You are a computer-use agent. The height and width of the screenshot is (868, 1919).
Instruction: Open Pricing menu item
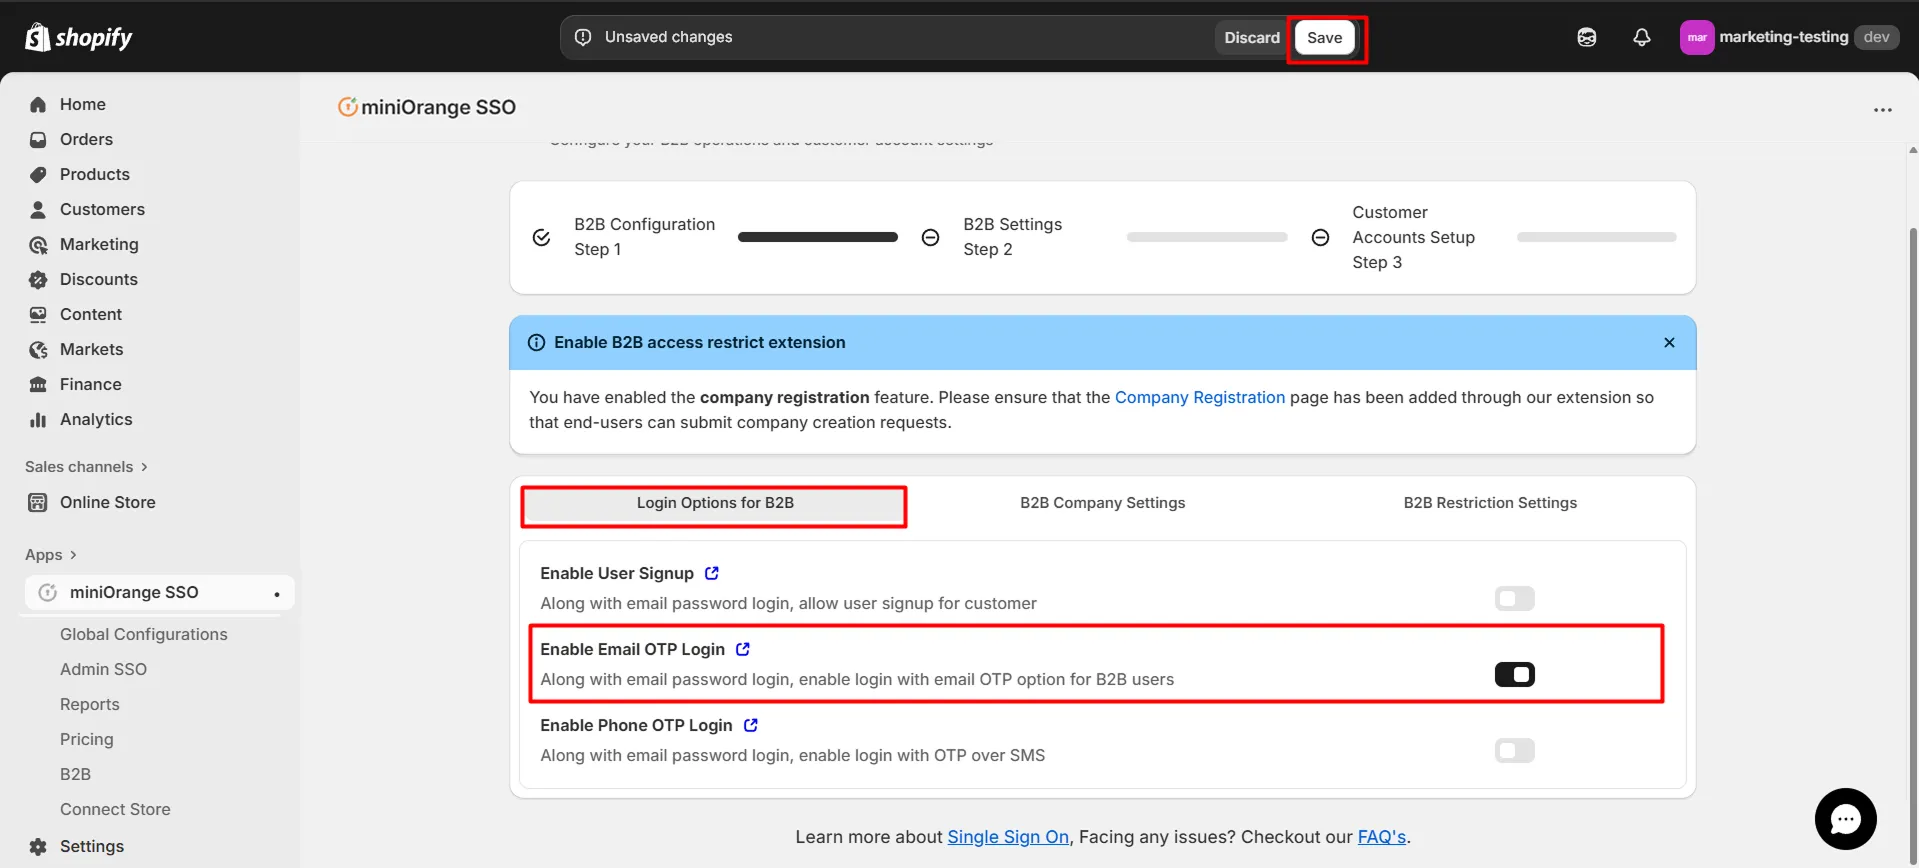86,740
